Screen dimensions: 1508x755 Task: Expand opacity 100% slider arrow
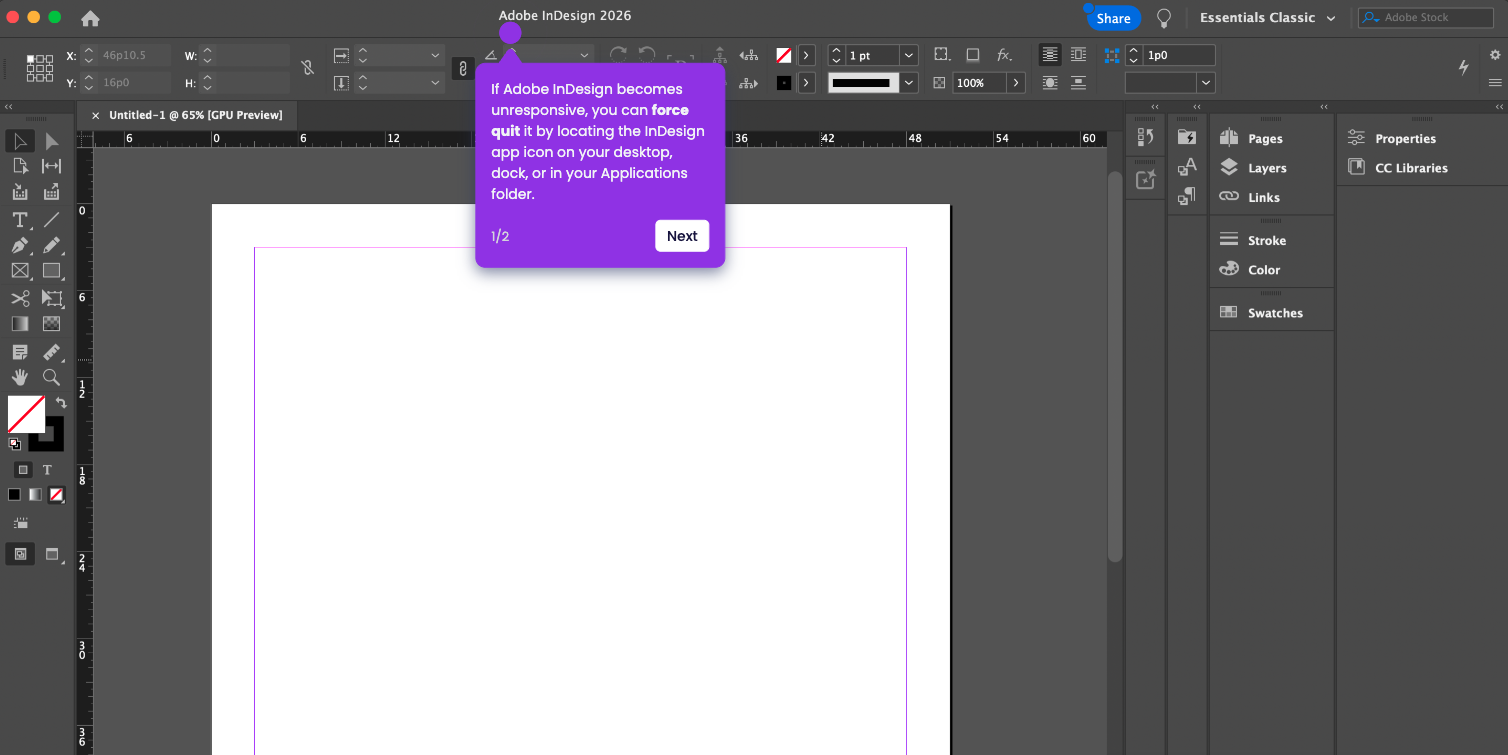(x=1016, y=83)
